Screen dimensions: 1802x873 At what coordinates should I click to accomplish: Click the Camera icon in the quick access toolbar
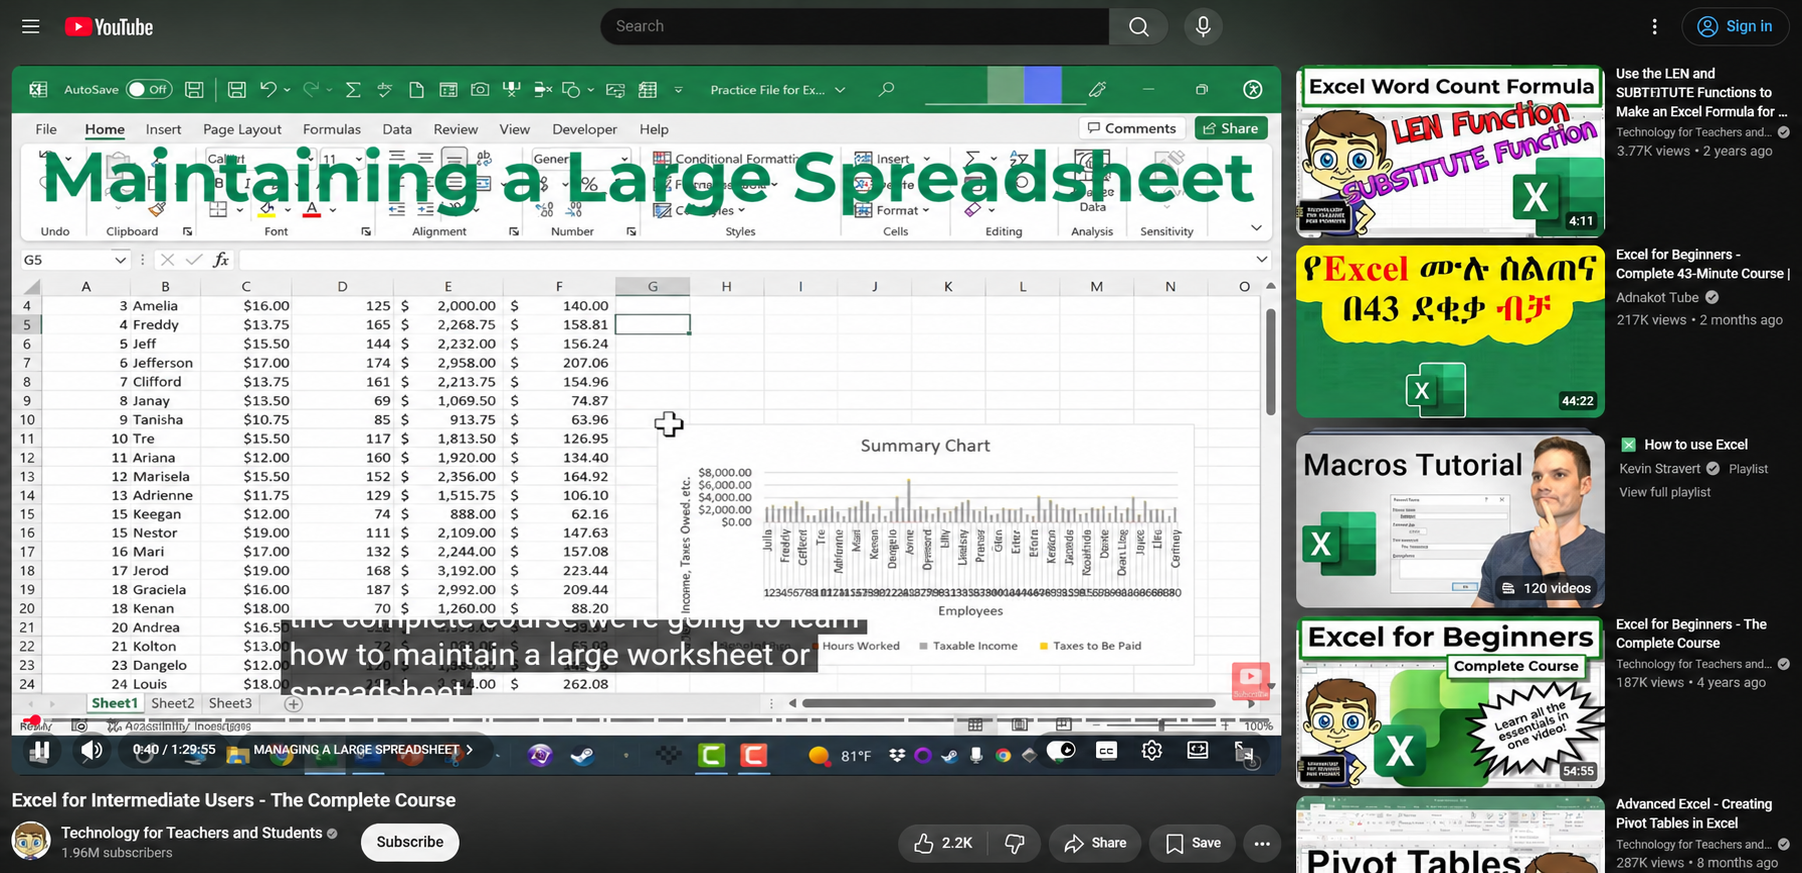coord(480,90)
